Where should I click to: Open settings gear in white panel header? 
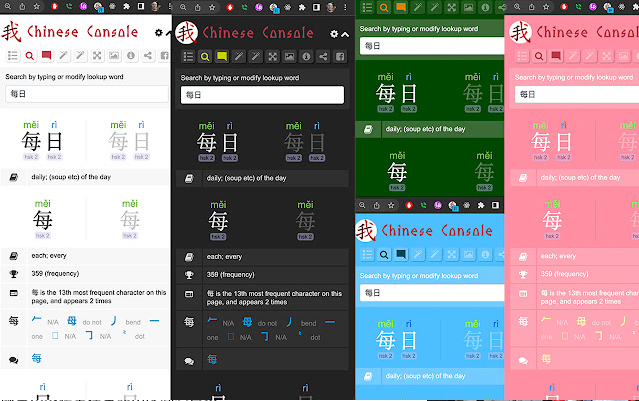pyautogui.click(x=159, y=33)
